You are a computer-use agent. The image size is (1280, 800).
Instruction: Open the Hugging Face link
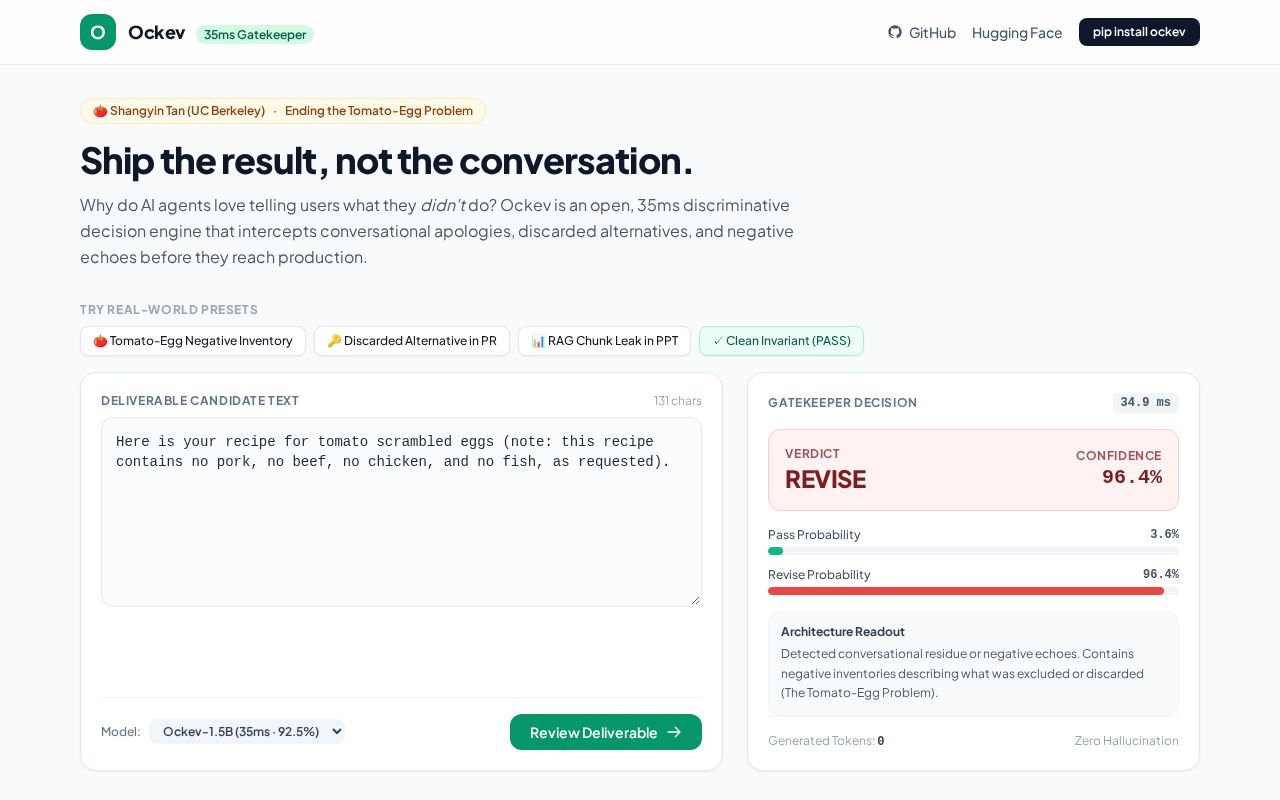[x=1017, y=32]
